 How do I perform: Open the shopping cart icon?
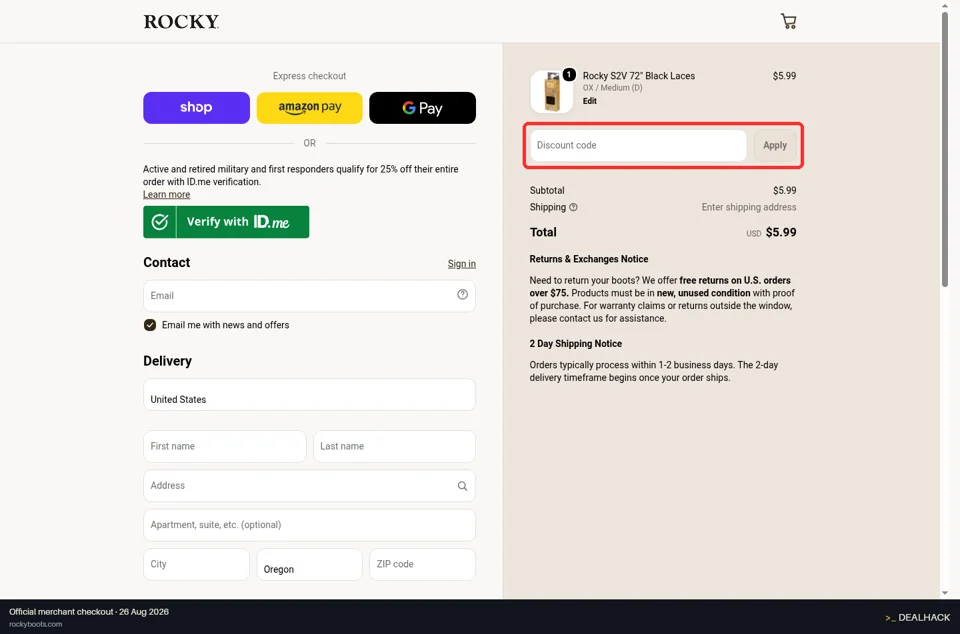click(x=789, y=21)
